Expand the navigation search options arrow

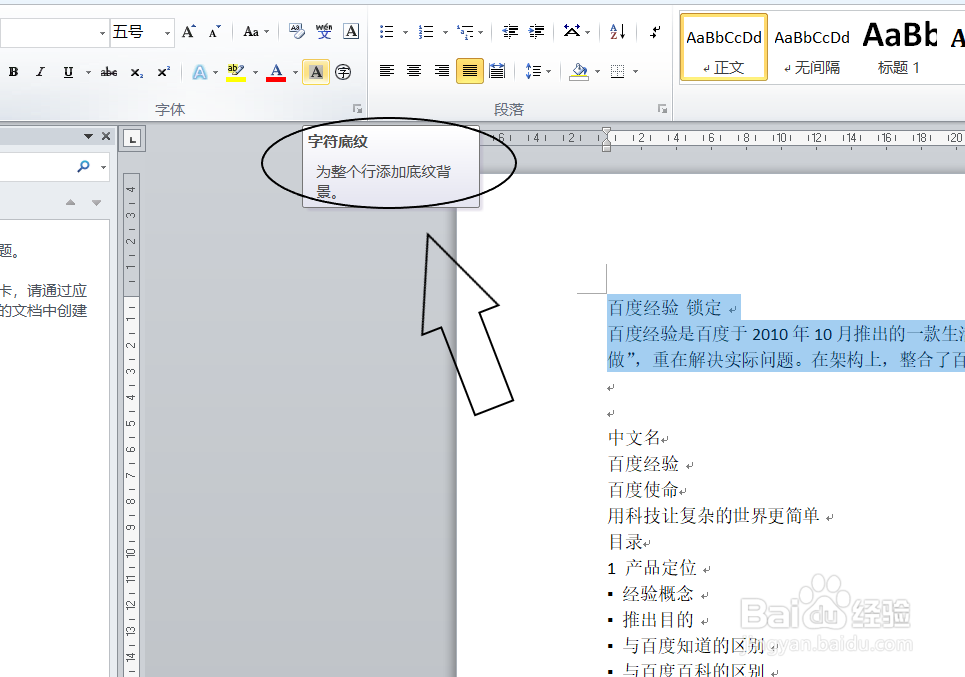click(103, 167)
